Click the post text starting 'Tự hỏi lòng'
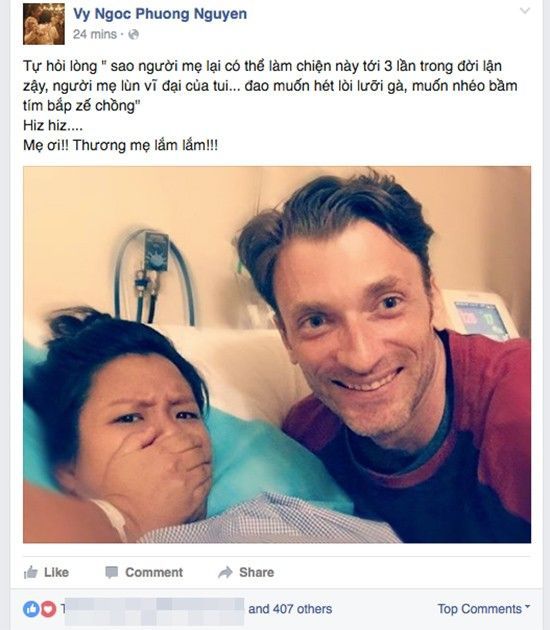This screenshot has width=550, height=630. (270, 86)
